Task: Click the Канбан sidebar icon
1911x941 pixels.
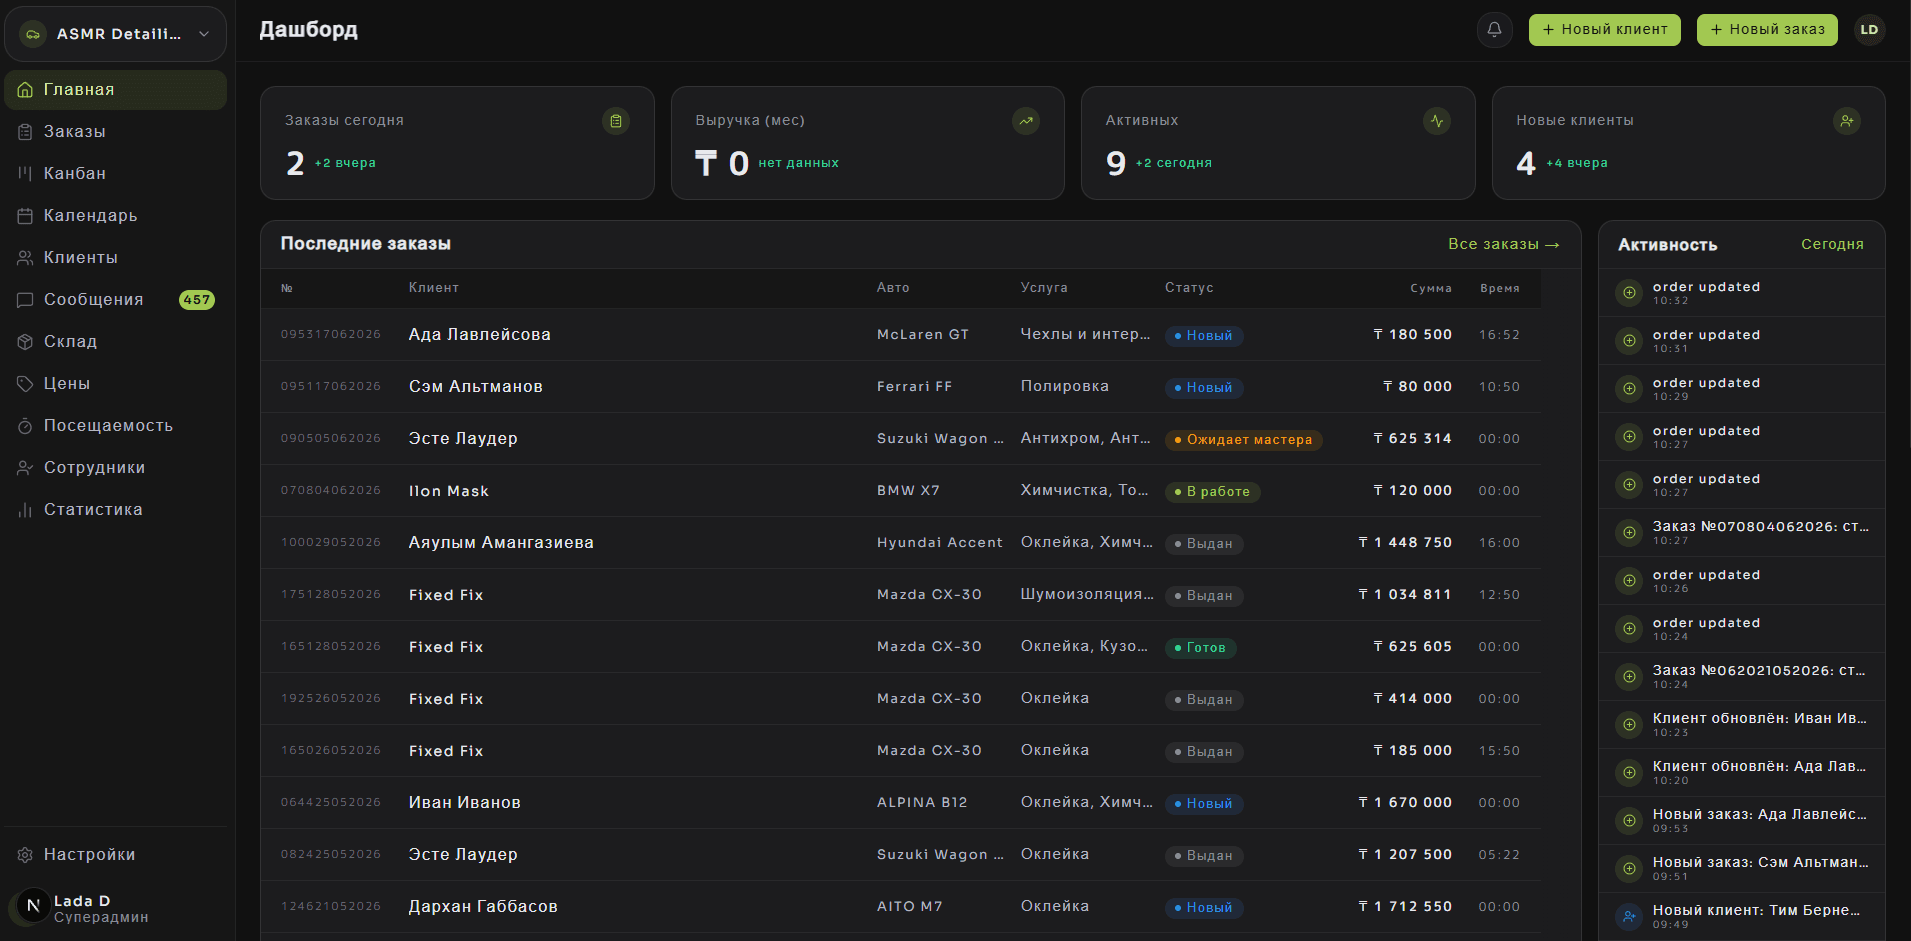Action: [x=25, y=173]
